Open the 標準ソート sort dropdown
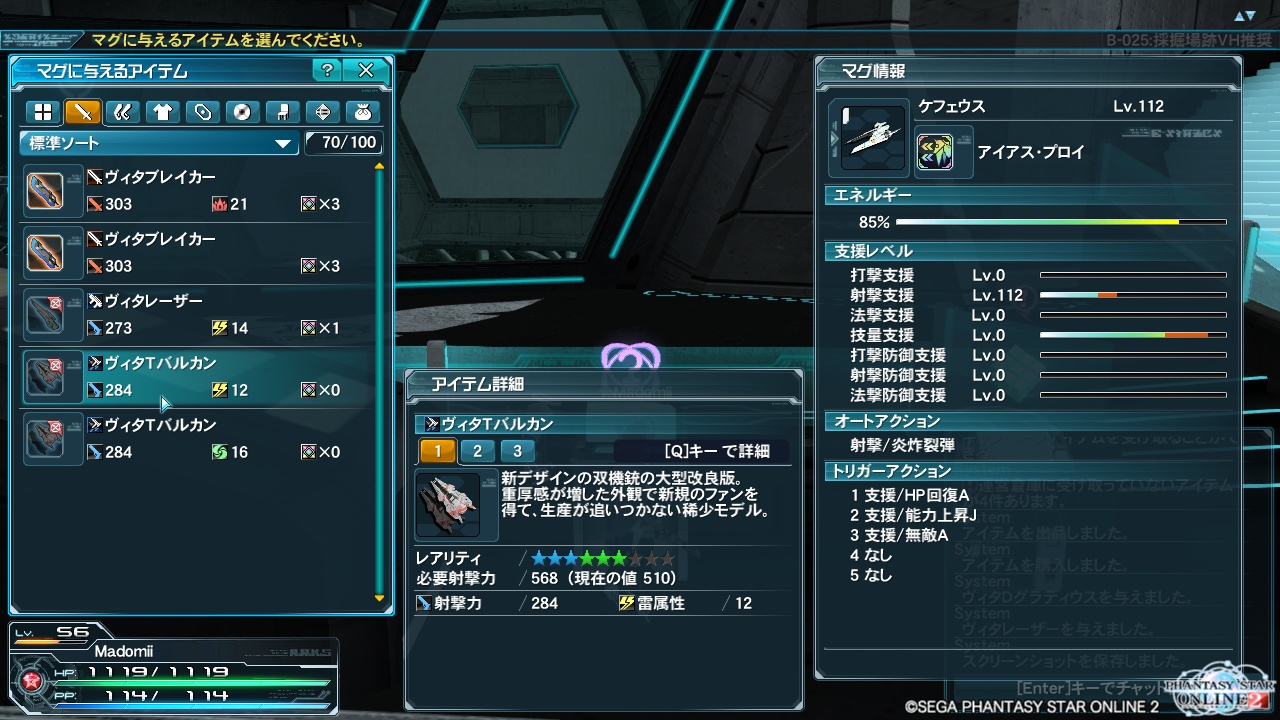1280x720 pixels. point(159,144)
